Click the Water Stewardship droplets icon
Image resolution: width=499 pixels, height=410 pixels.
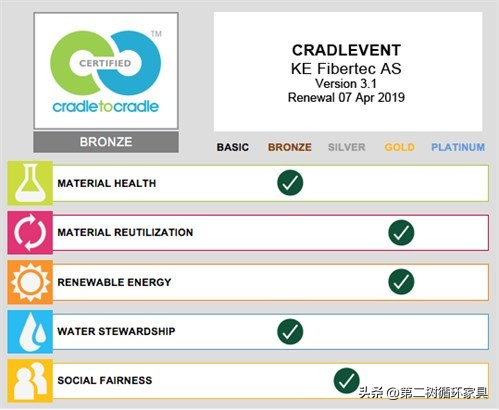click(x=30, y=331)
